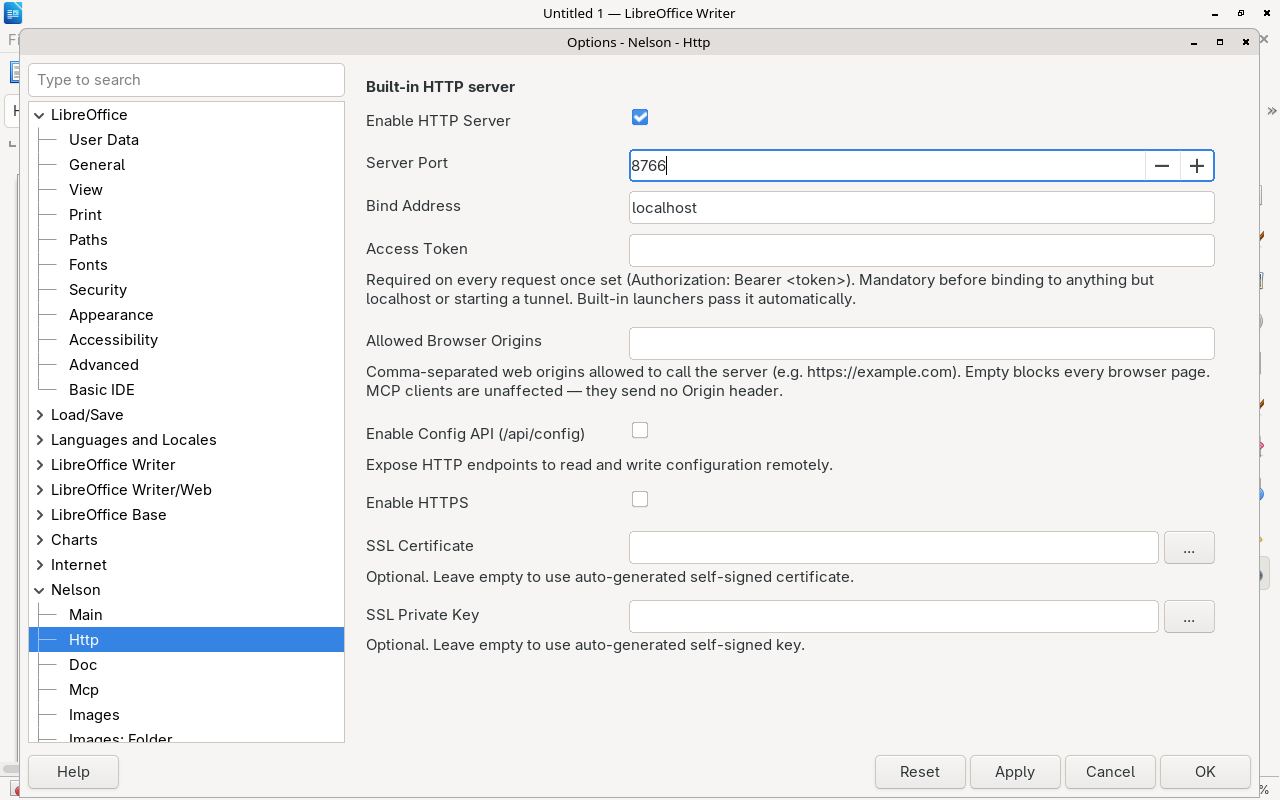The width and height of the screenshot is (1280, 800).
Task: Click the Type to search box
Action: [186, 80]
